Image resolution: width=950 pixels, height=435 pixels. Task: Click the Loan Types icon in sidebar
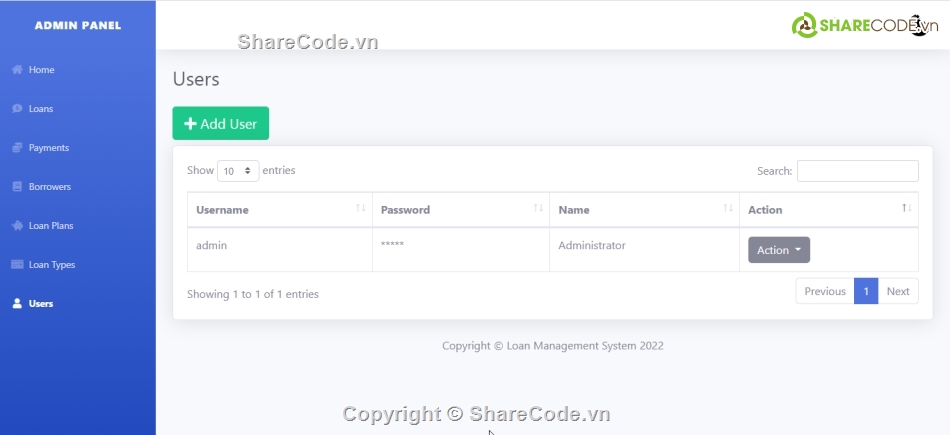[17, 265]
